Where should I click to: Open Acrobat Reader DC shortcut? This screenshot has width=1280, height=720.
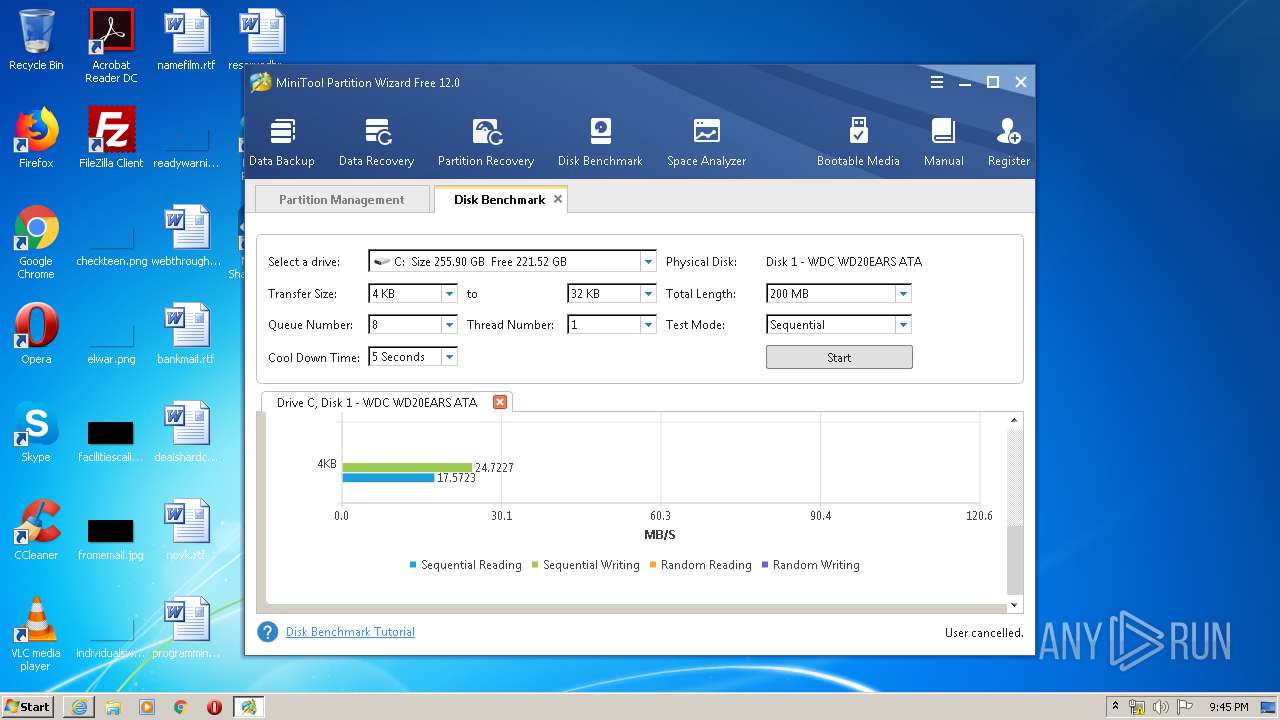click(111, 46)
